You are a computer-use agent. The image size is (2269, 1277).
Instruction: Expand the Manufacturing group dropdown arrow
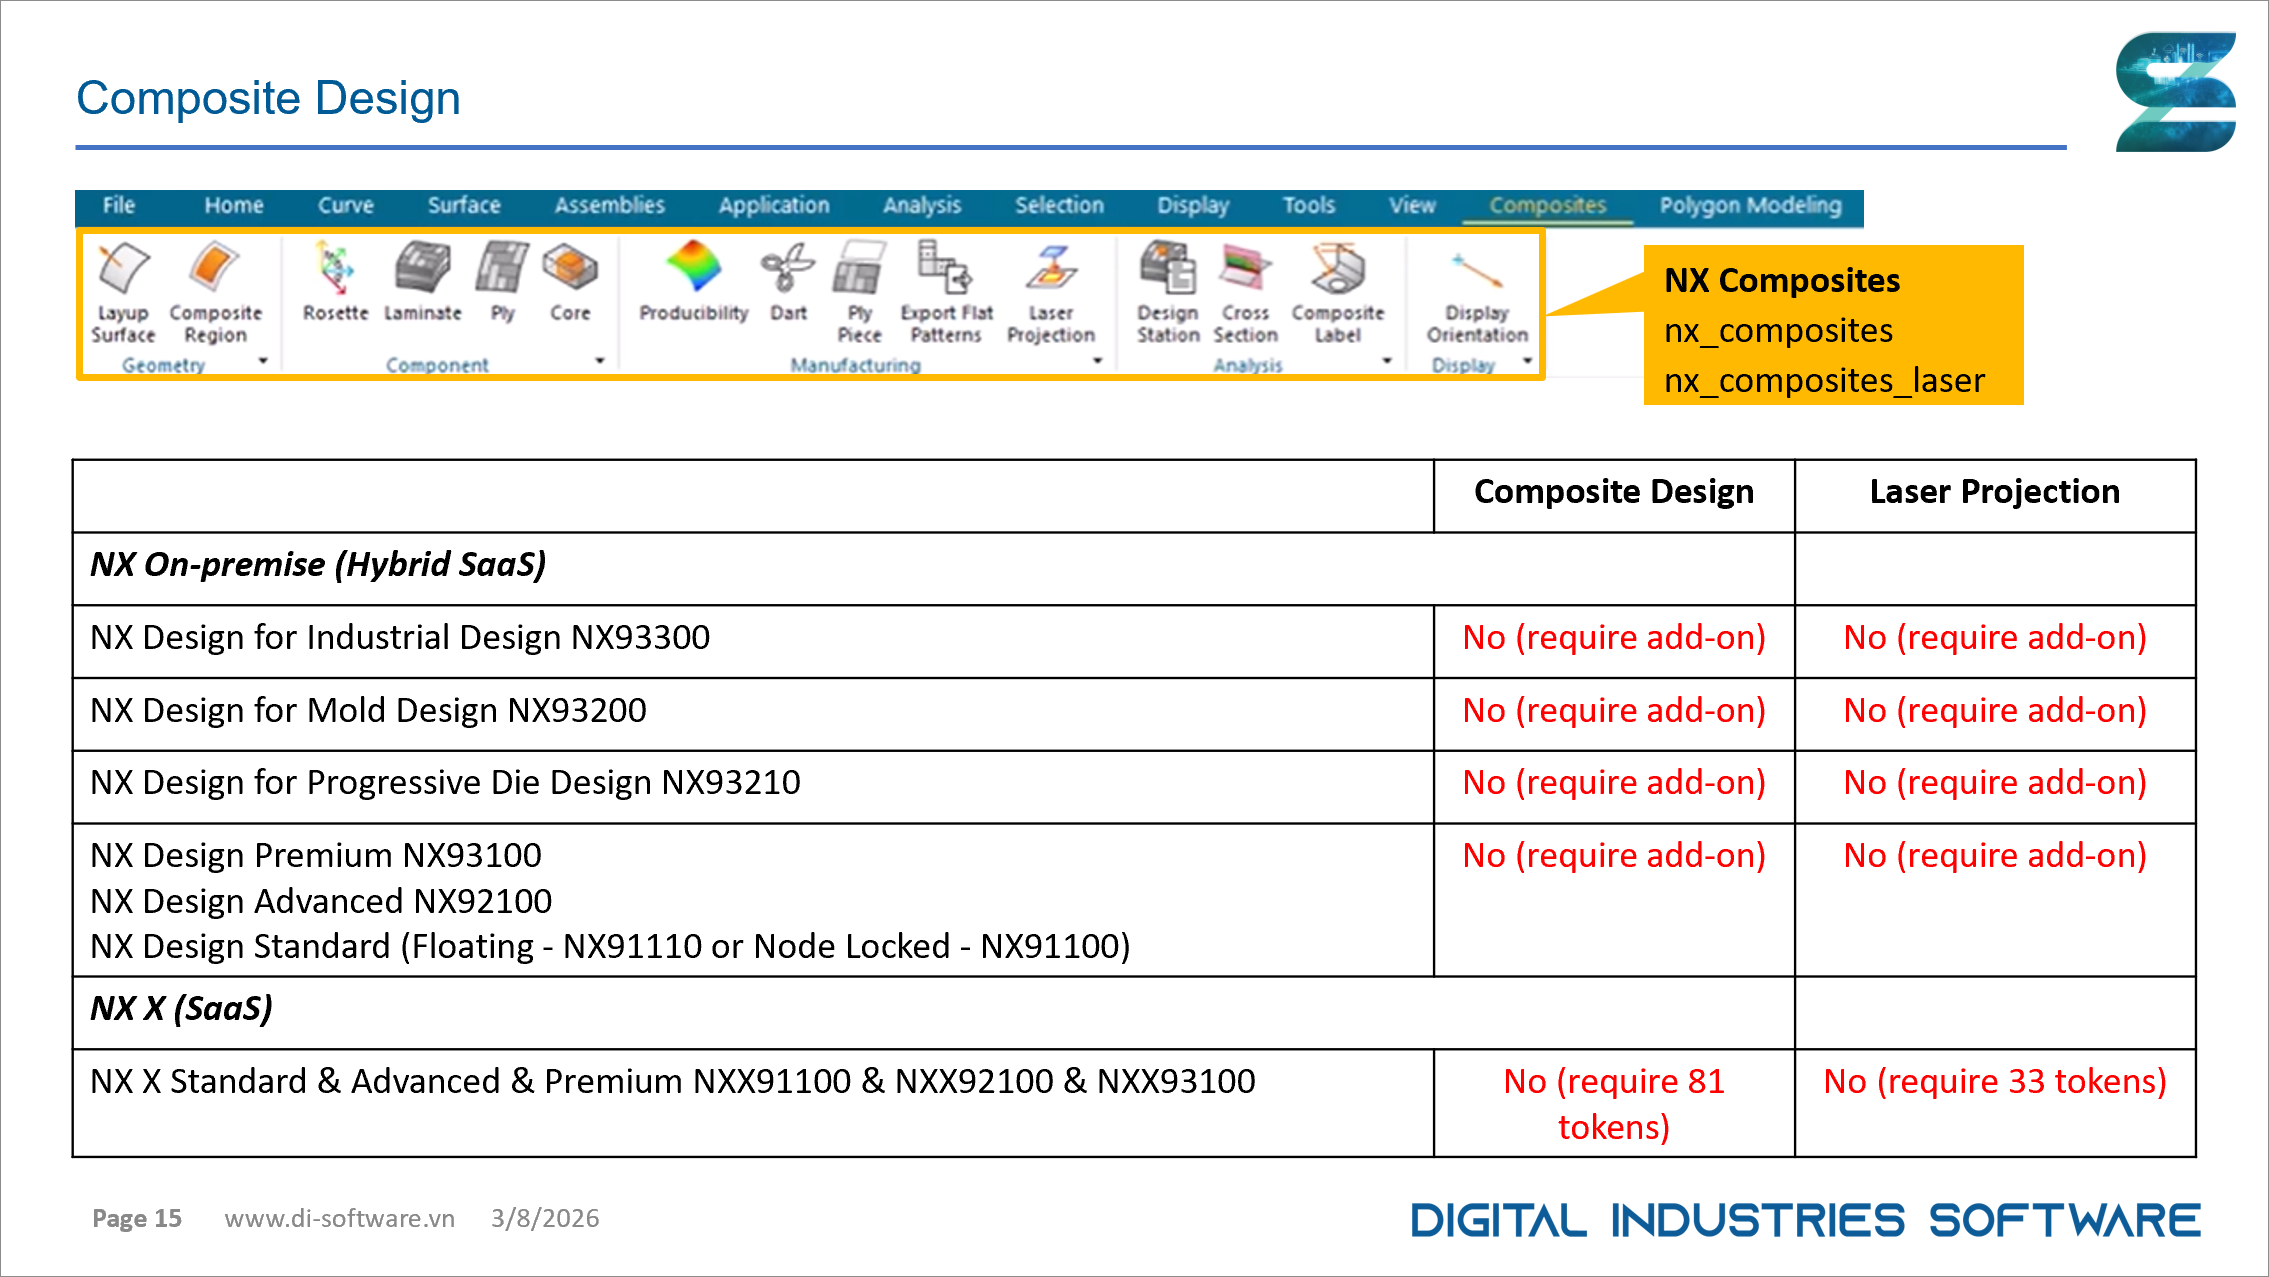pos(1097,361)
